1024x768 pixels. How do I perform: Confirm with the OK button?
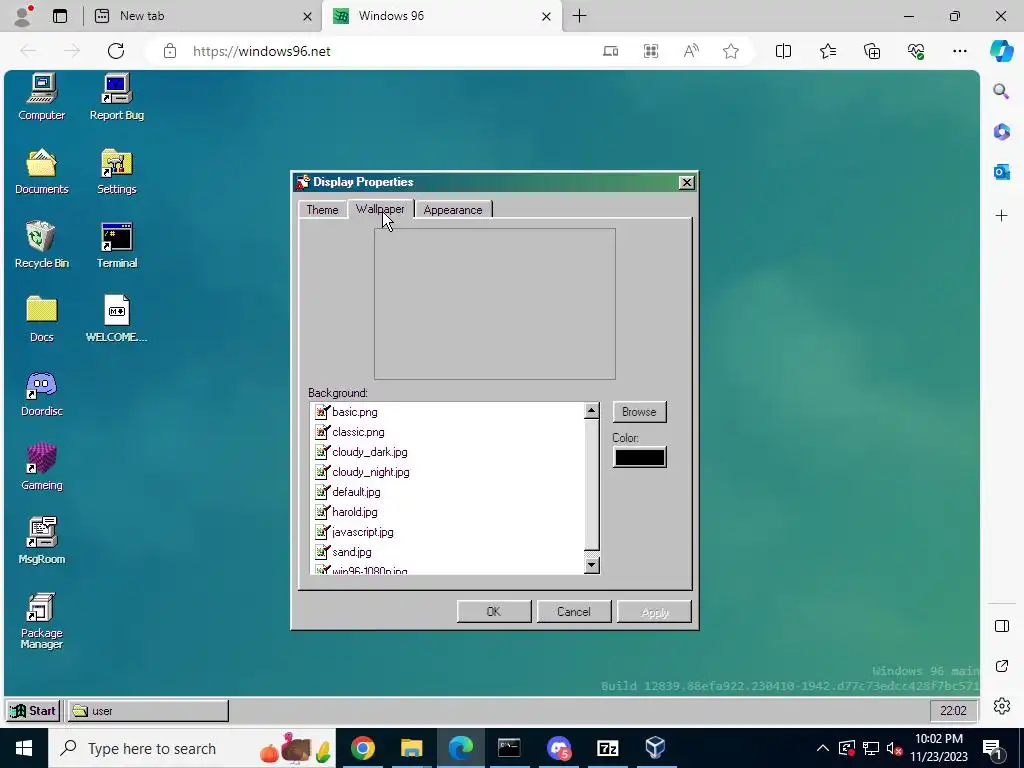click(494, 612)
